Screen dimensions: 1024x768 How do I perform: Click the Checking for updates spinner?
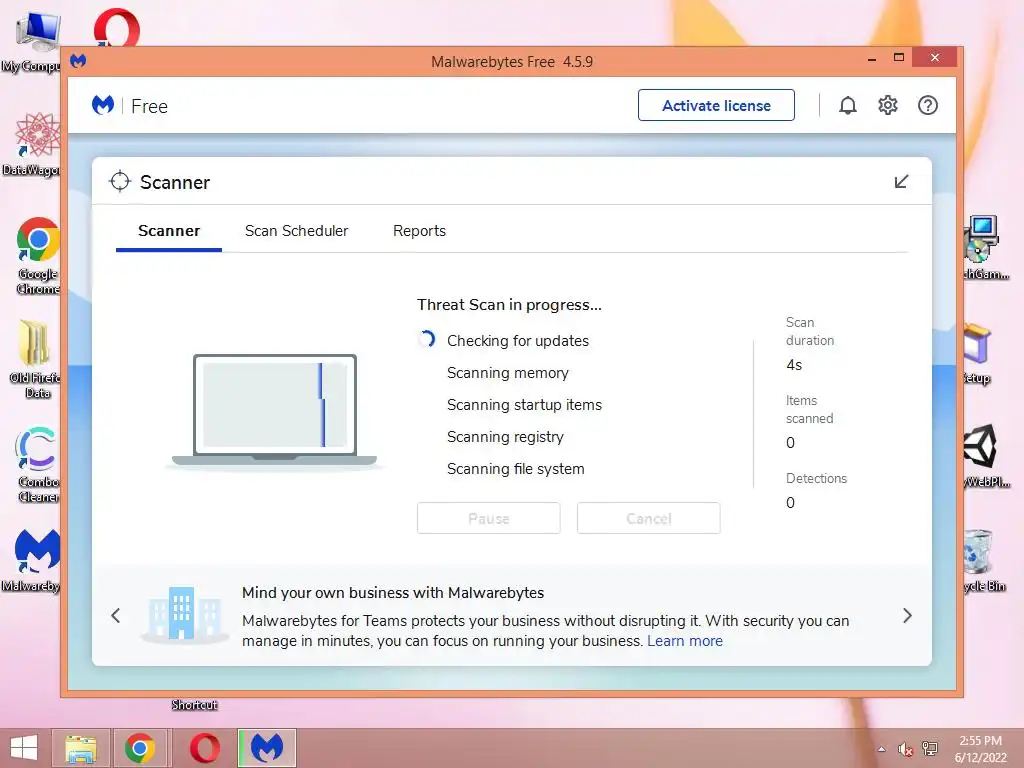click(x=427, y=339)
